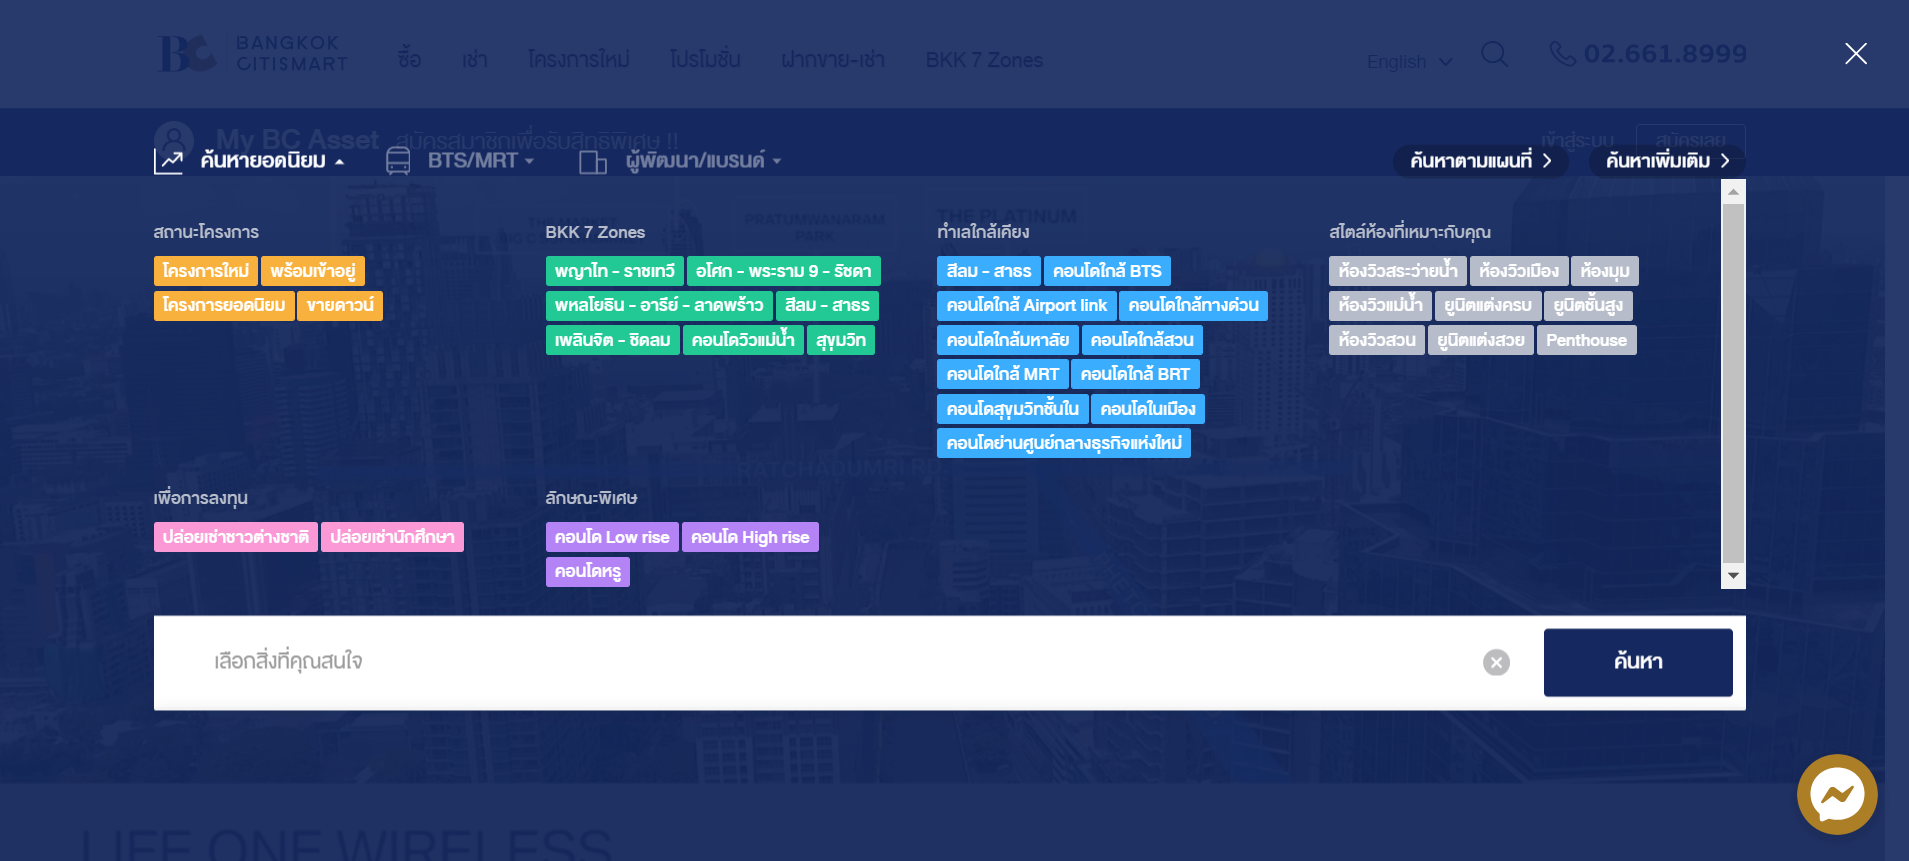This screenshot has width=1909, height=861.
Task: Click the train icon beside BTS/MRT
Action: tap(398, 161)
